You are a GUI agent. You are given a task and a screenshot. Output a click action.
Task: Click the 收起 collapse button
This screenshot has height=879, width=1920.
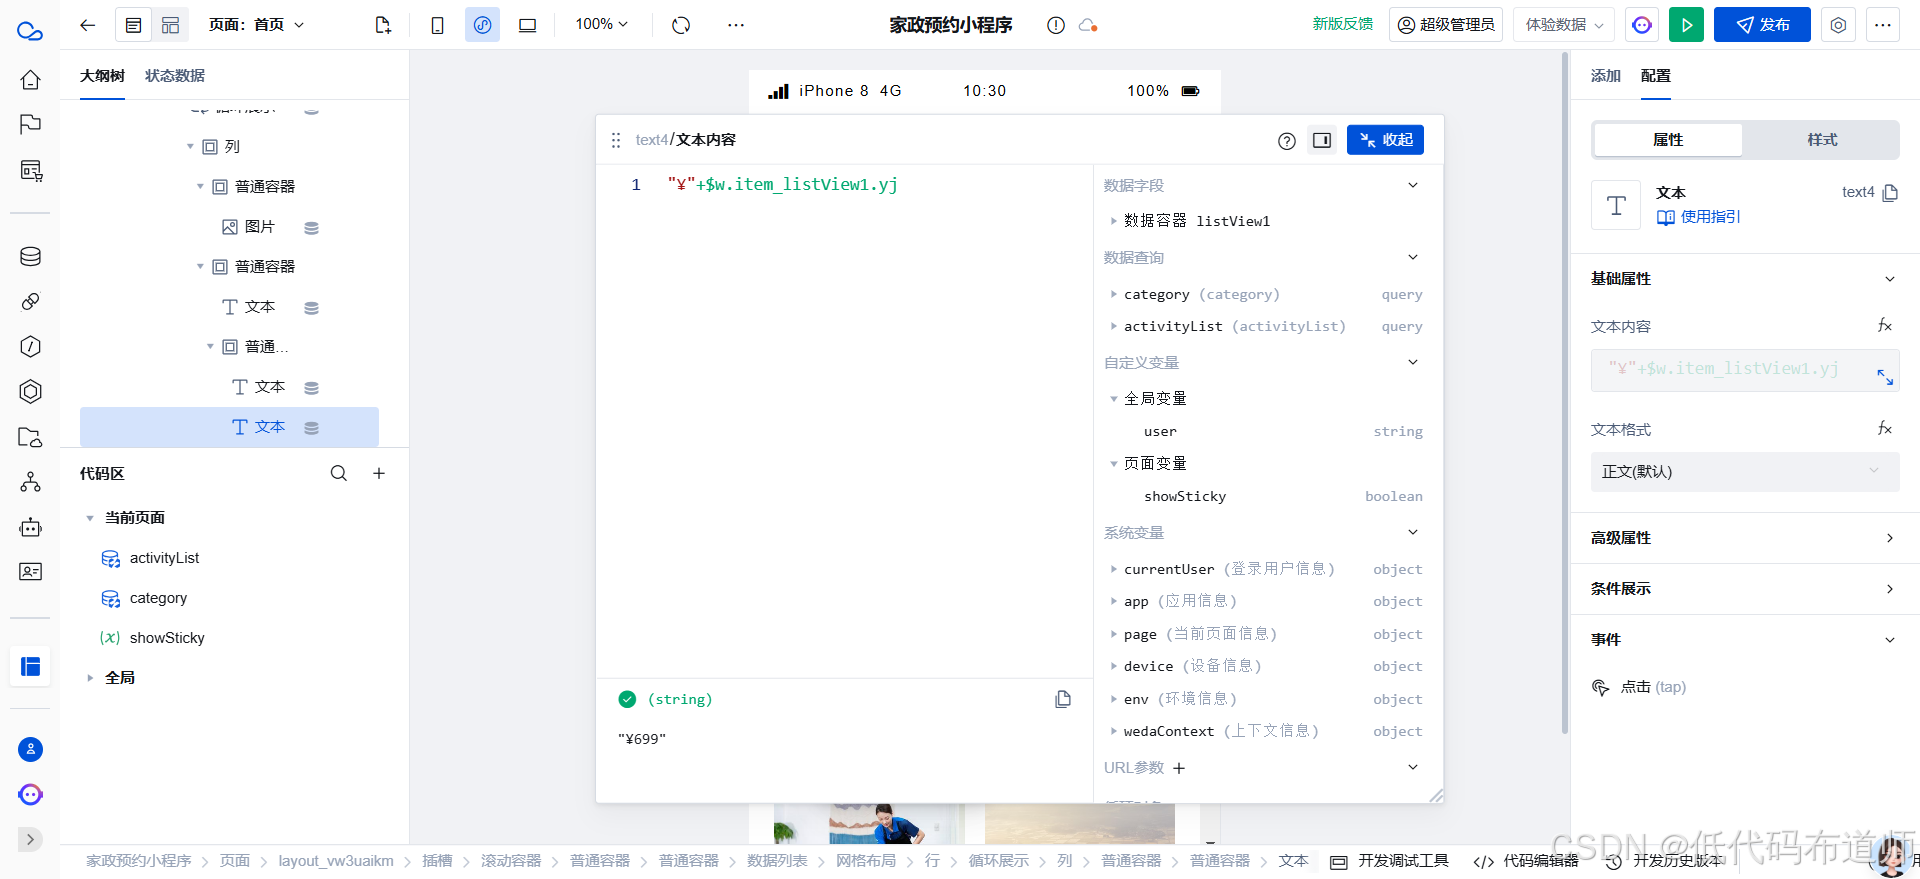click(x=1385, y=140)
